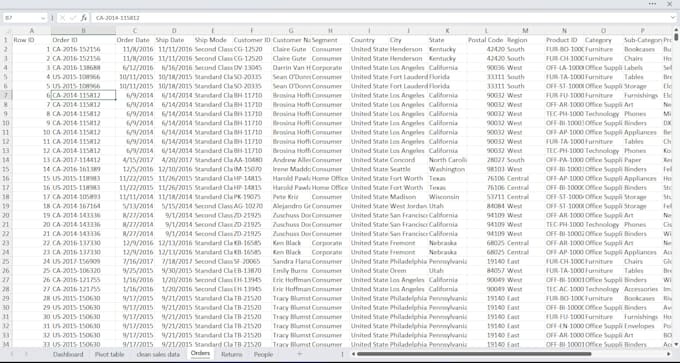
Task: Click cell CA-2016-161389 in row 15
Action: pyautogui.click(x=83, y=169)
